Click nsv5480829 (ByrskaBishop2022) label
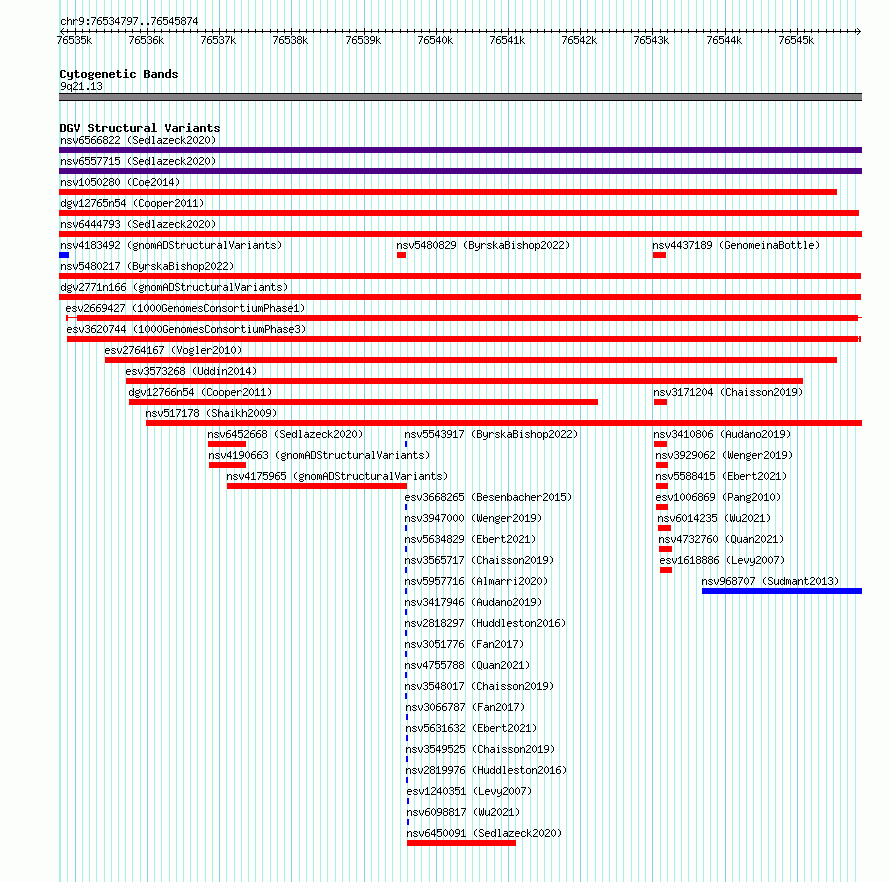The image size is (890, 882). coord(483,245)
